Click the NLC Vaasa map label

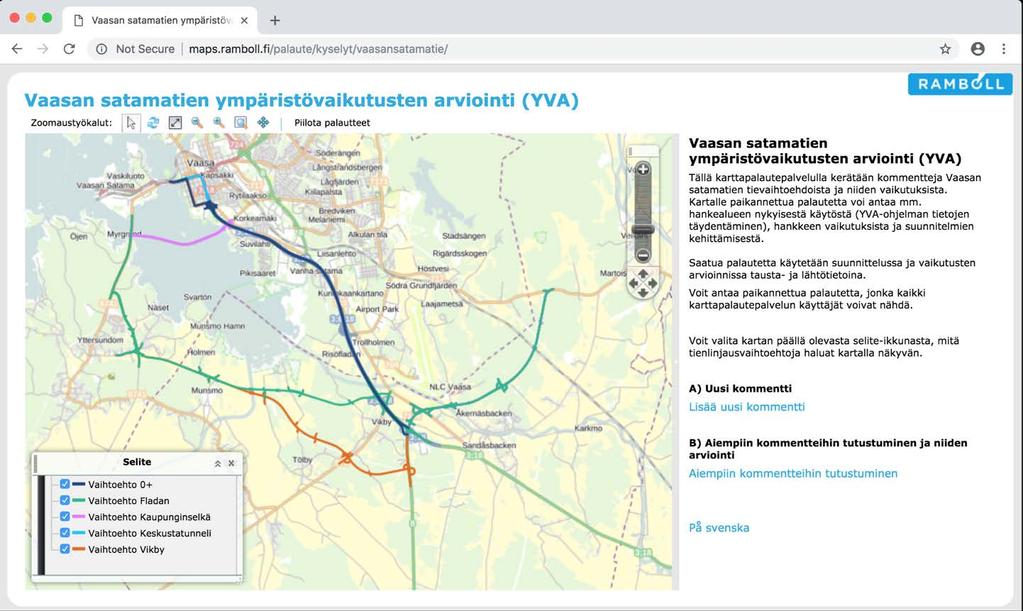coord(450,387)
